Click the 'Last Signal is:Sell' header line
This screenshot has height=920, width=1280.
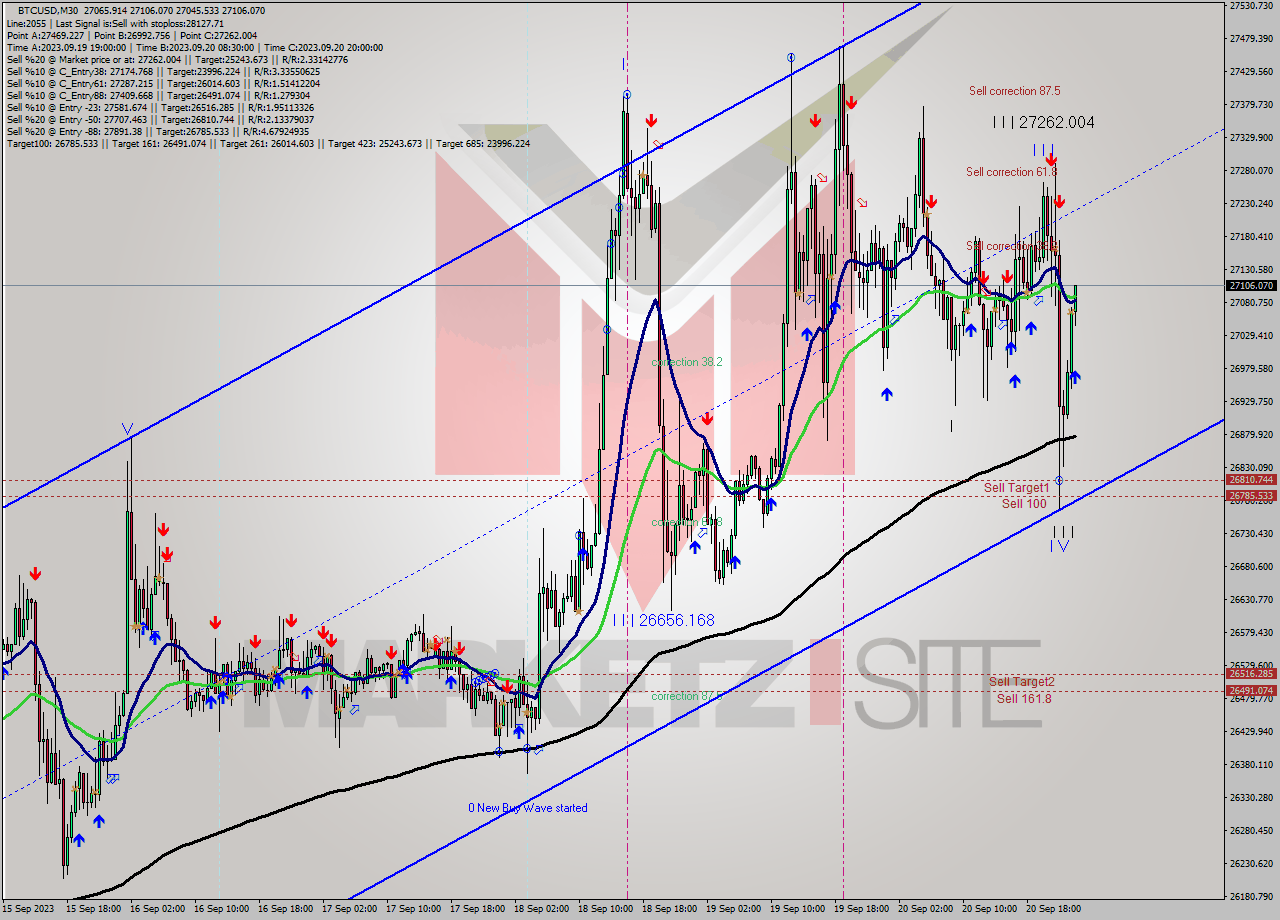115,23
